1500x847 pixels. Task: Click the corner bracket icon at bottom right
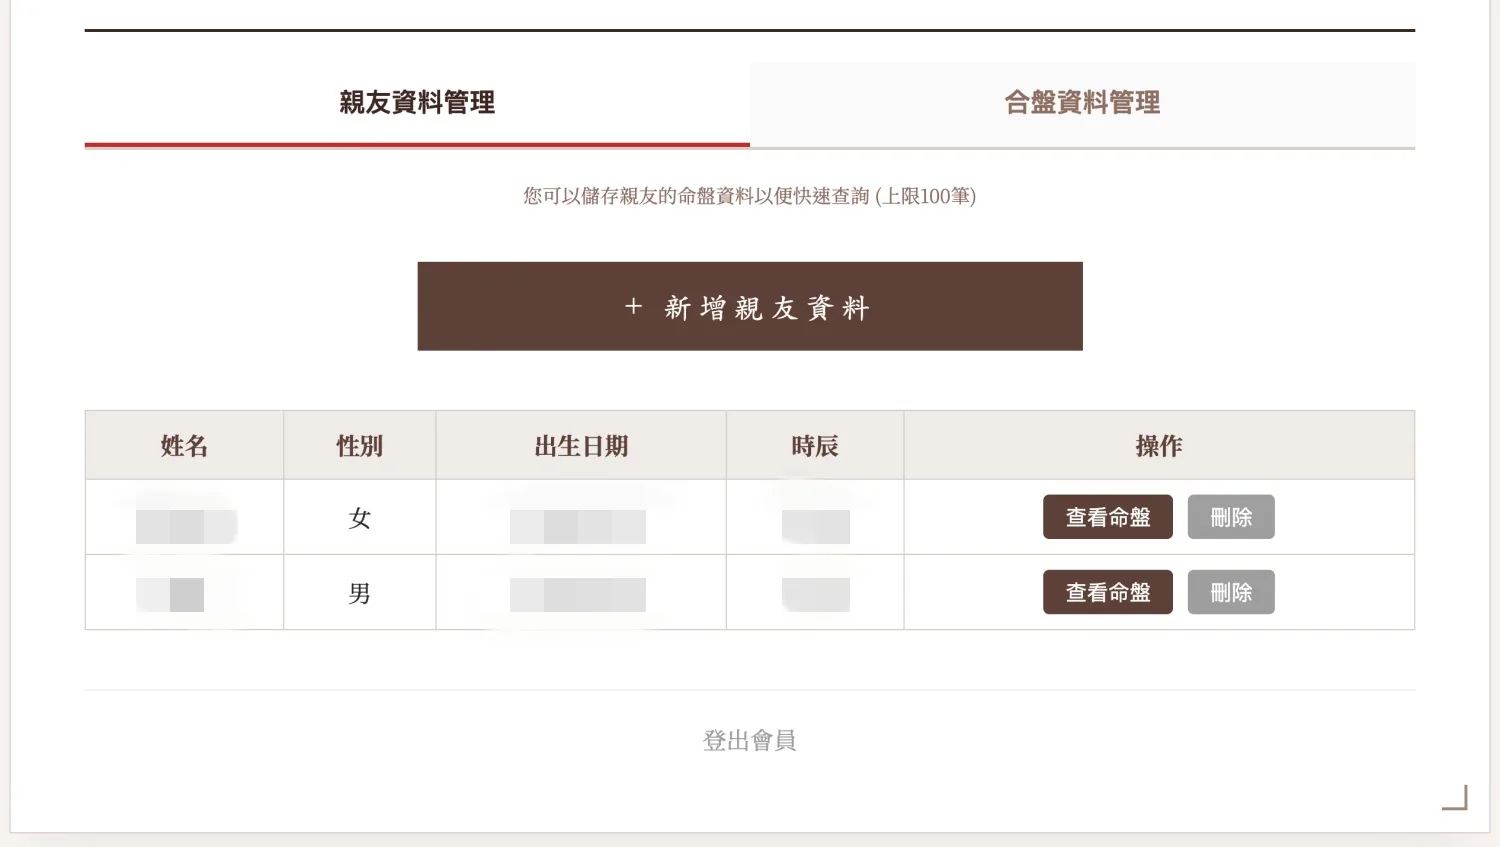1456,798
